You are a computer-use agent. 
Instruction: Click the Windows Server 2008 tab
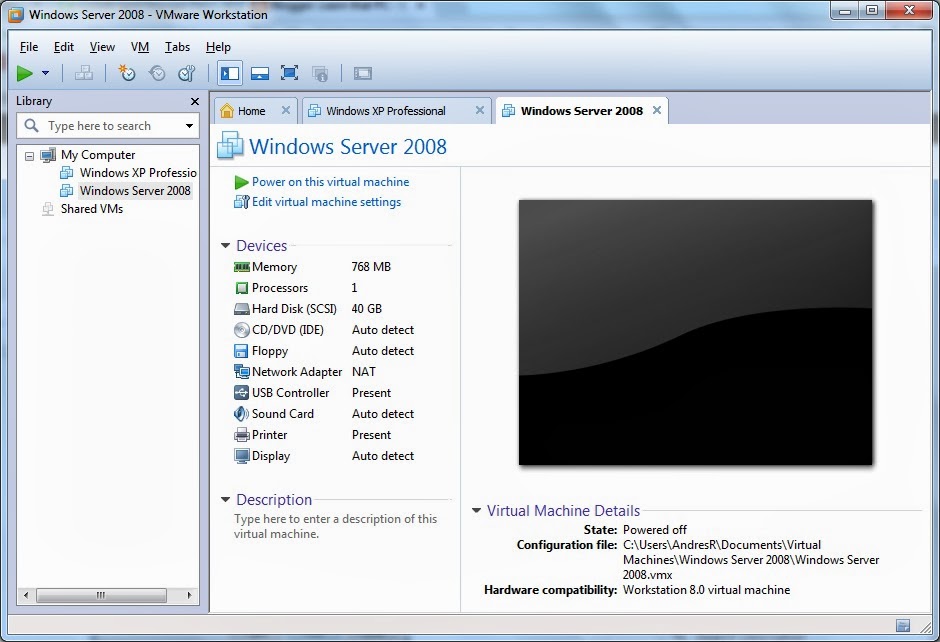[582, 111]
